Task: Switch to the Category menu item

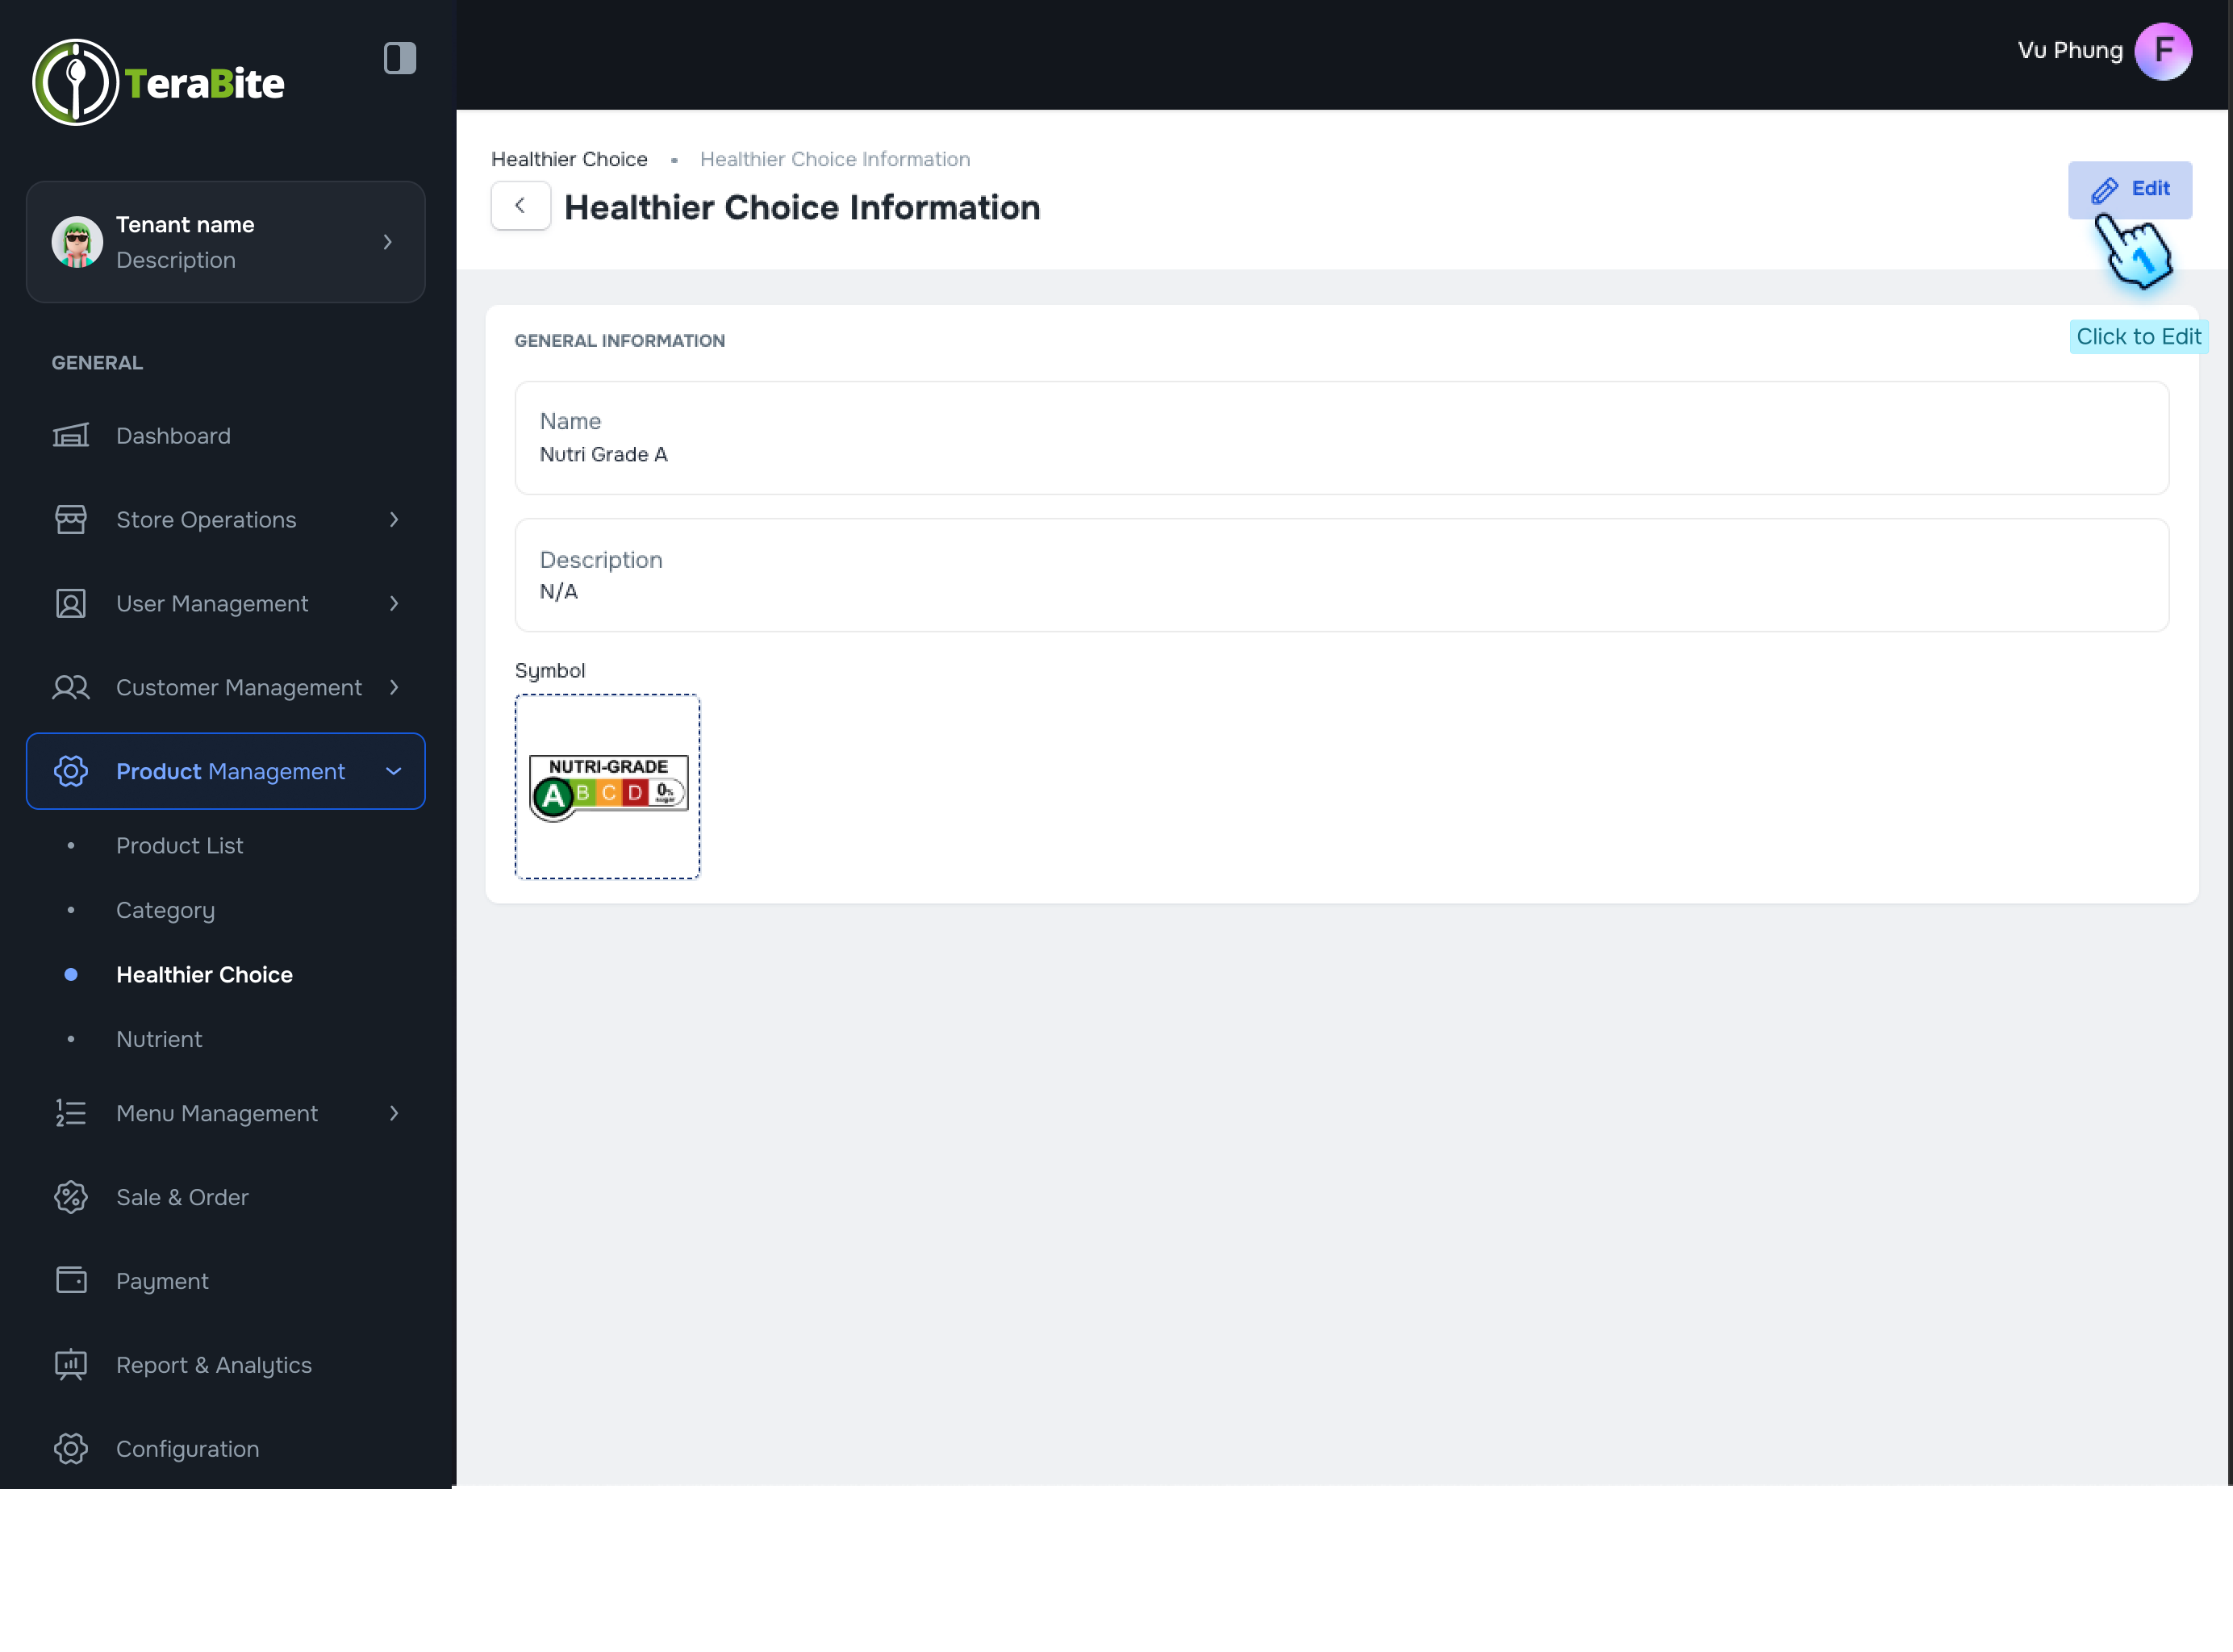Action: (x=165, y=910)
